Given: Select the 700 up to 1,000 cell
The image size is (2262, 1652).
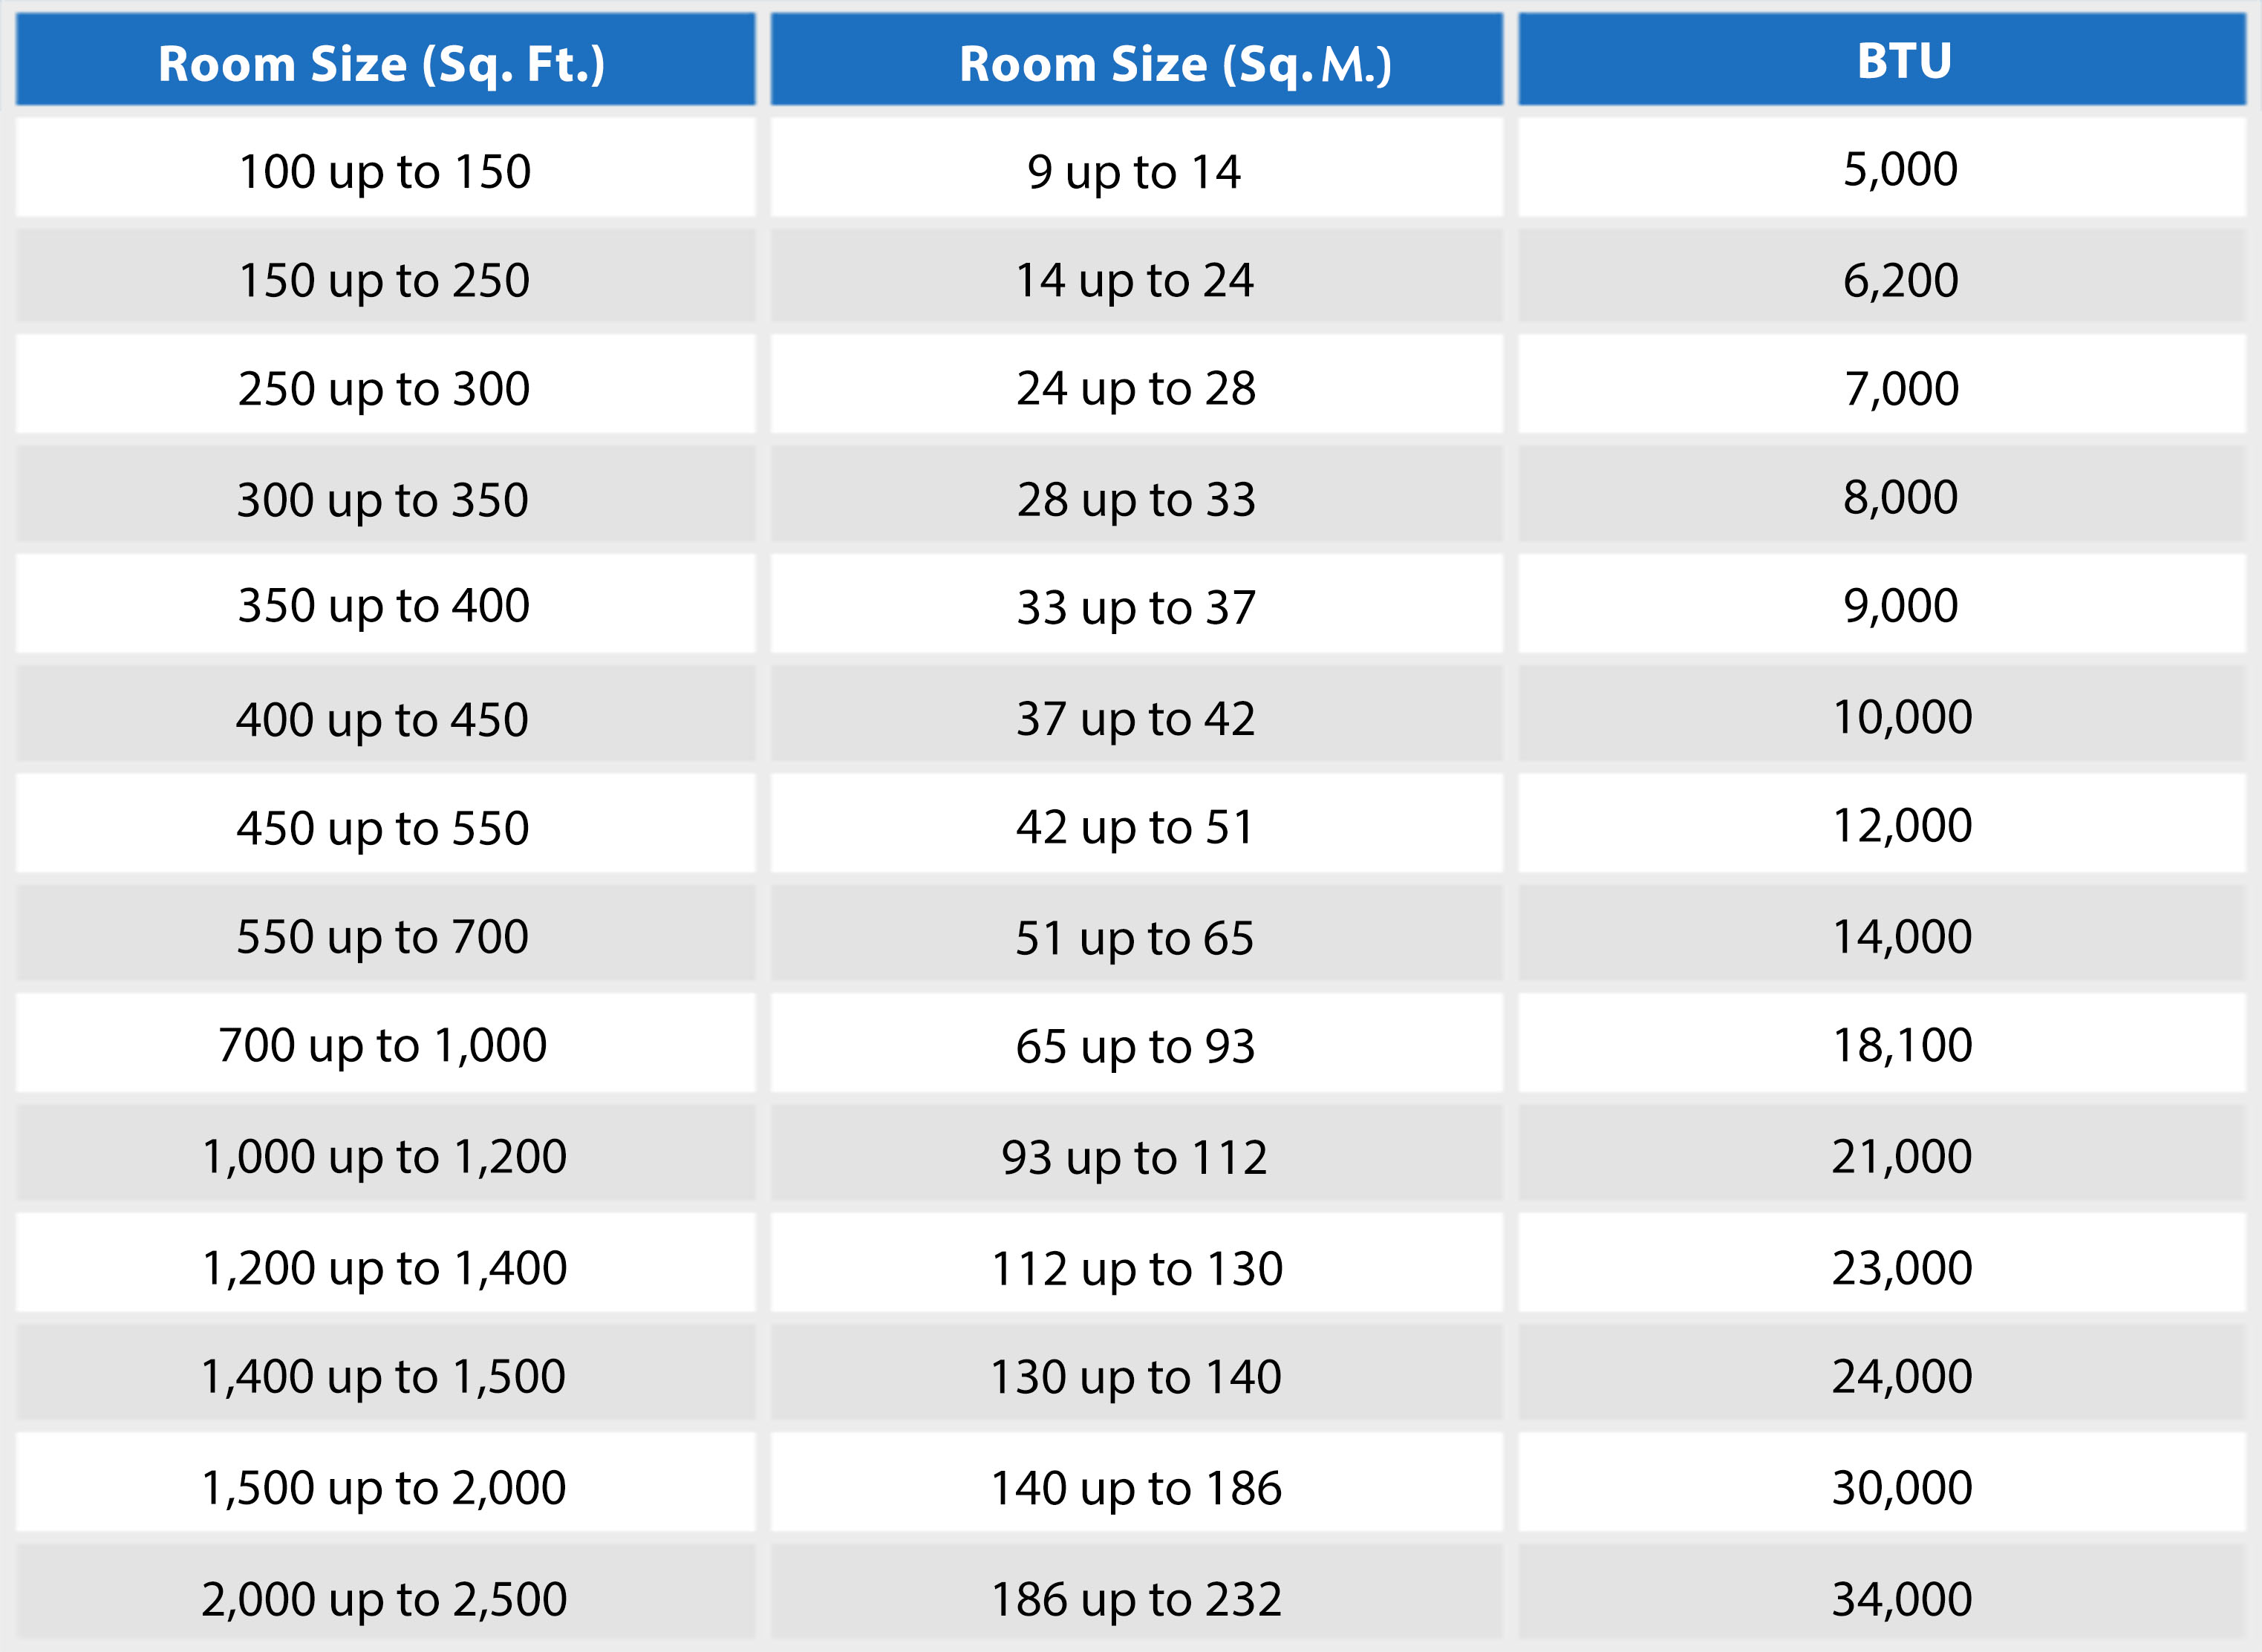Looking at the screenshot, I should (x=382, y=1045).
